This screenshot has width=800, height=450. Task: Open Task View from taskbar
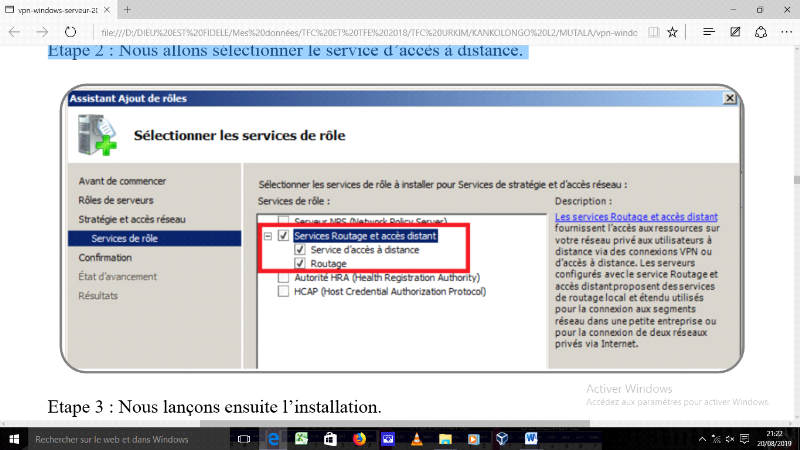[x=244, y=439]
